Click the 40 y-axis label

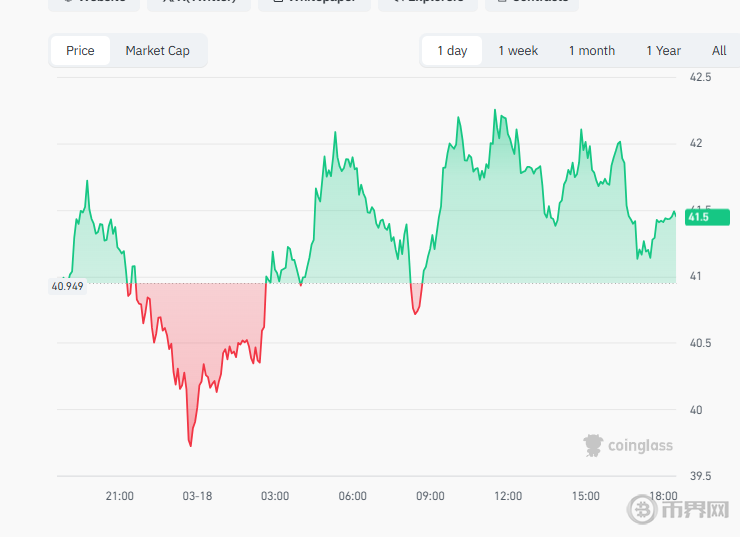[x=696, y=410]
